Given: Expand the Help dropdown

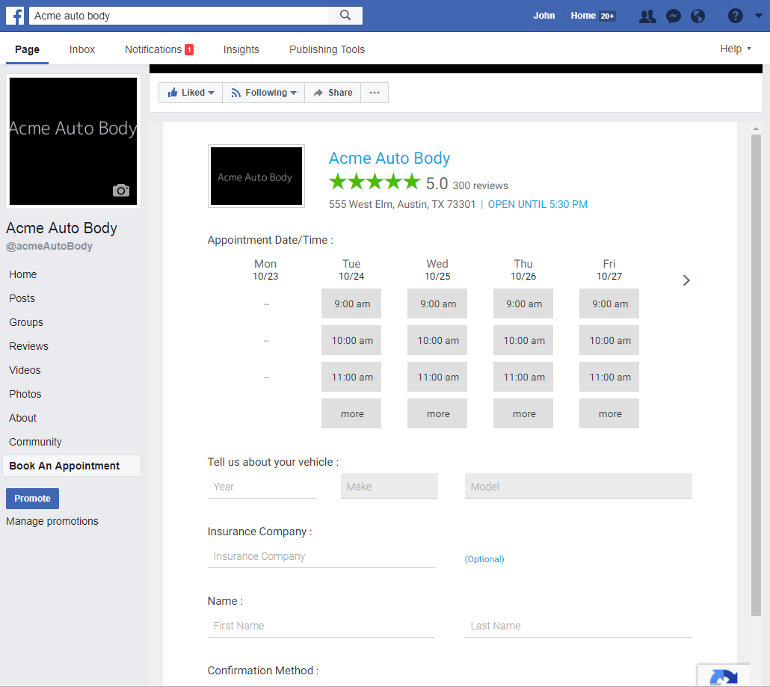Looking at the screenshot, I should [735, 49].
